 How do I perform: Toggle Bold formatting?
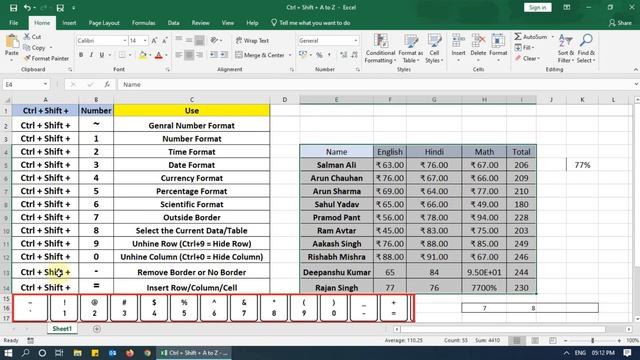click(81, 55)
